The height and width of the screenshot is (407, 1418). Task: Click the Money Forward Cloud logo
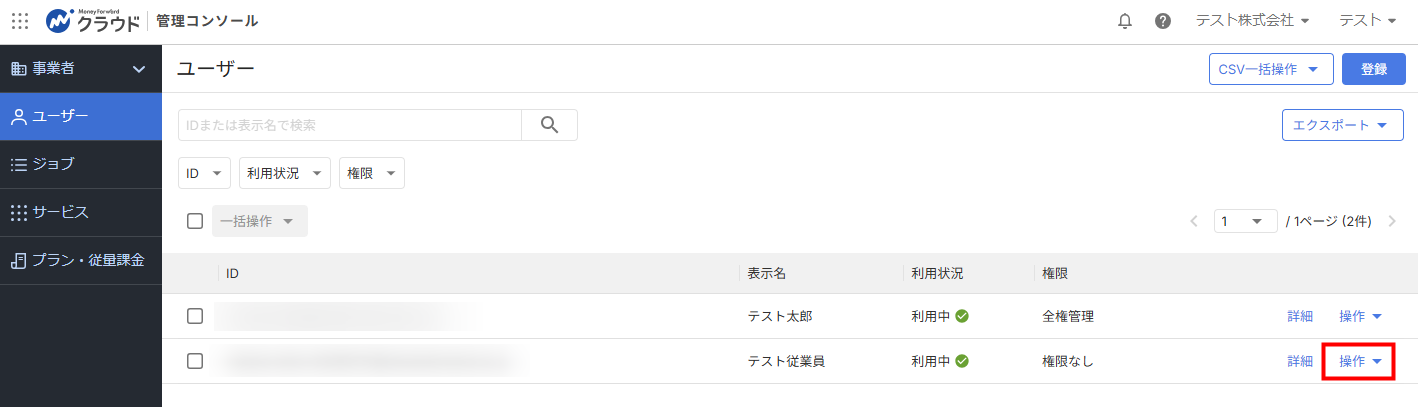point(93,20)
